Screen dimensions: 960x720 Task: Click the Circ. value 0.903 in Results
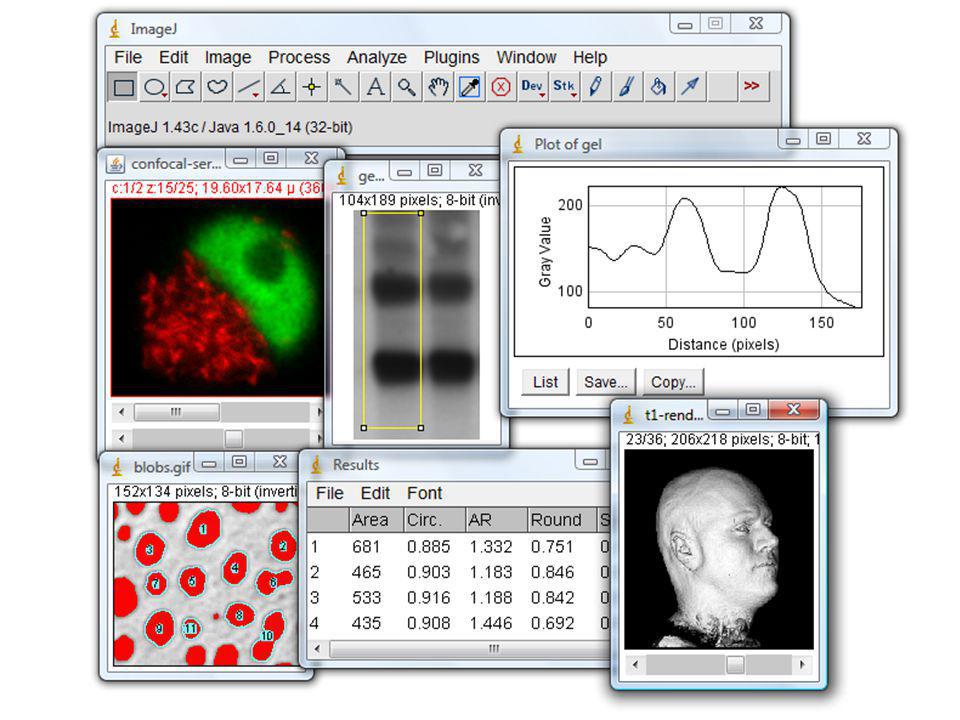(x=429, y=572)
